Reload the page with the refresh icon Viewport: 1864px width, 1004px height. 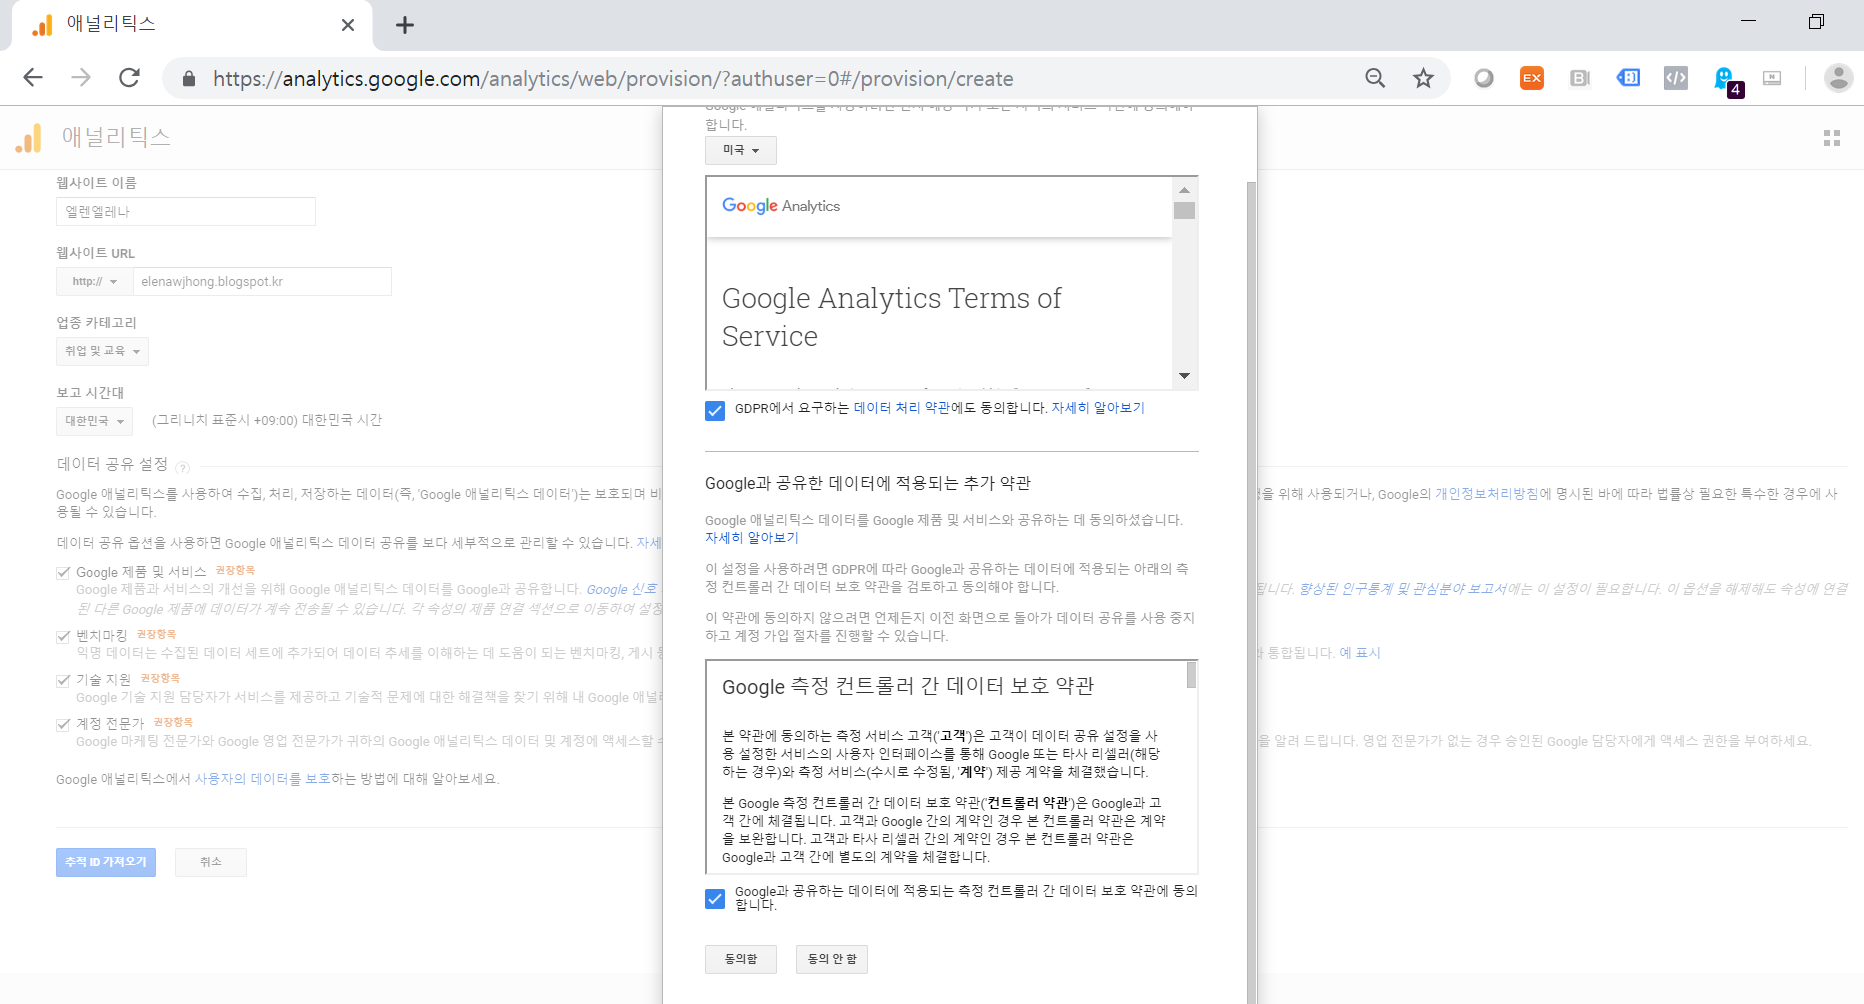pyautogui.click(x=129, y=78)
